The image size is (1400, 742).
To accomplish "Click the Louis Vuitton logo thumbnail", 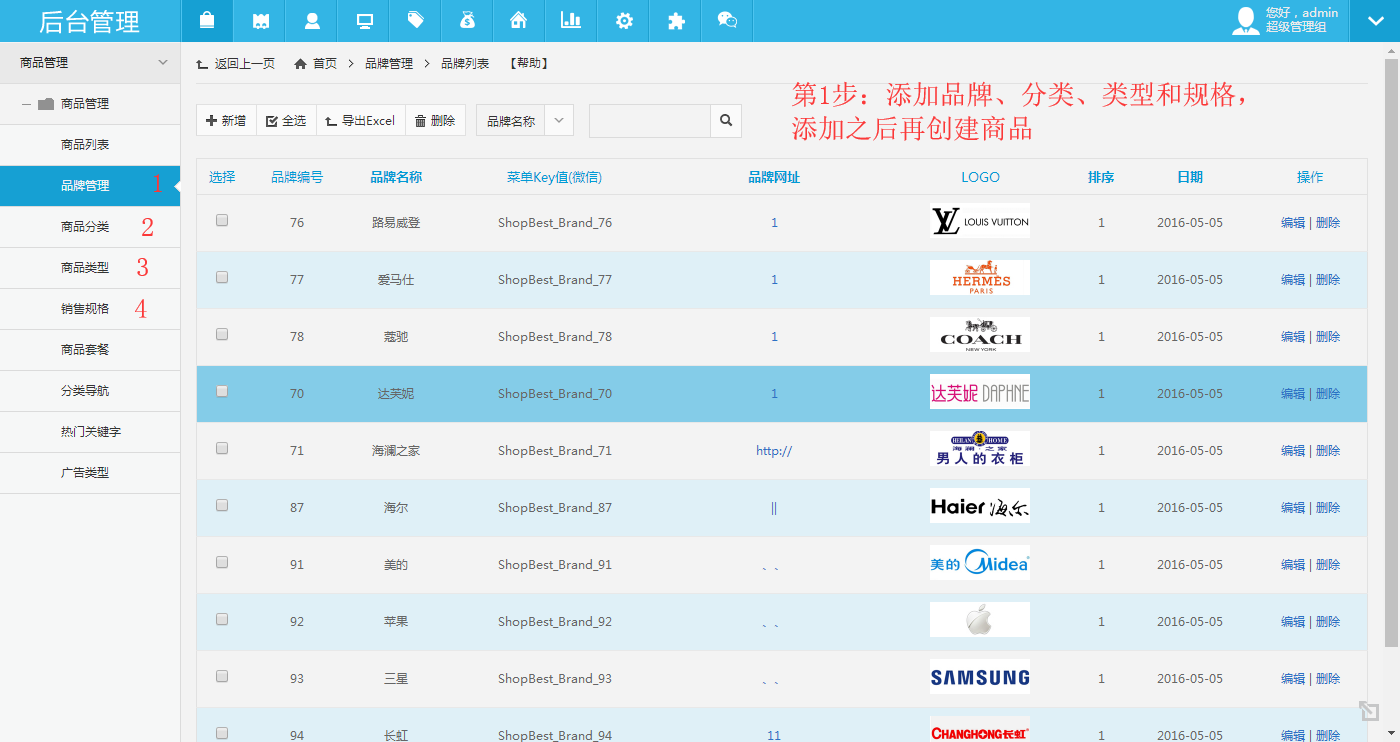I will coord(979,221).
